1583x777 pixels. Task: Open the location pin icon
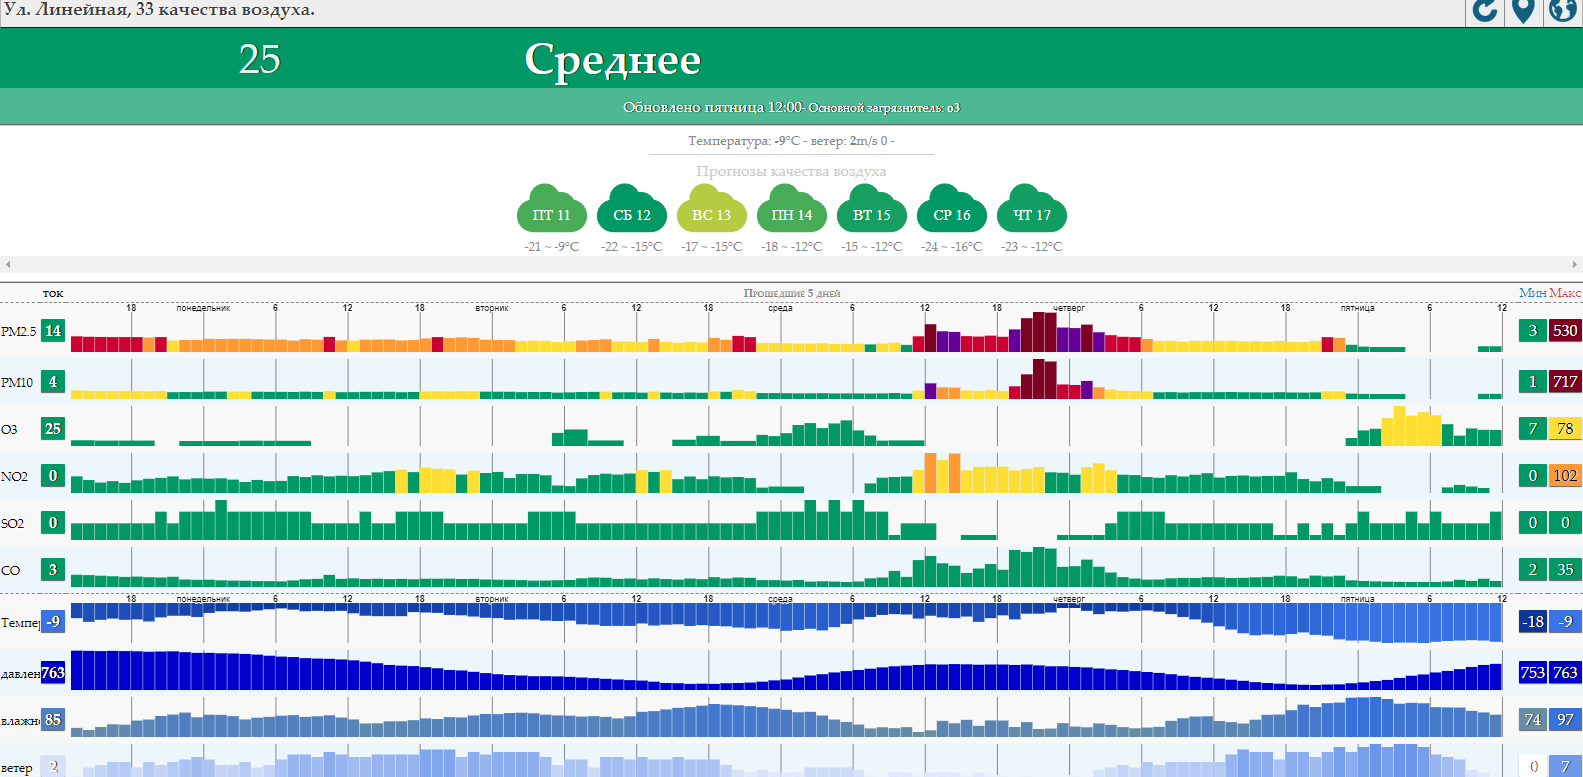tap(1523, 11)
